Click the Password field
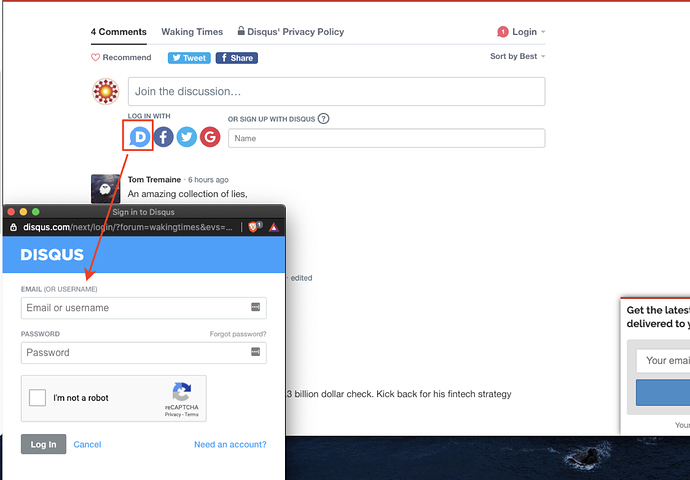This screenshot has height=480, width=690. pos(143,352)
